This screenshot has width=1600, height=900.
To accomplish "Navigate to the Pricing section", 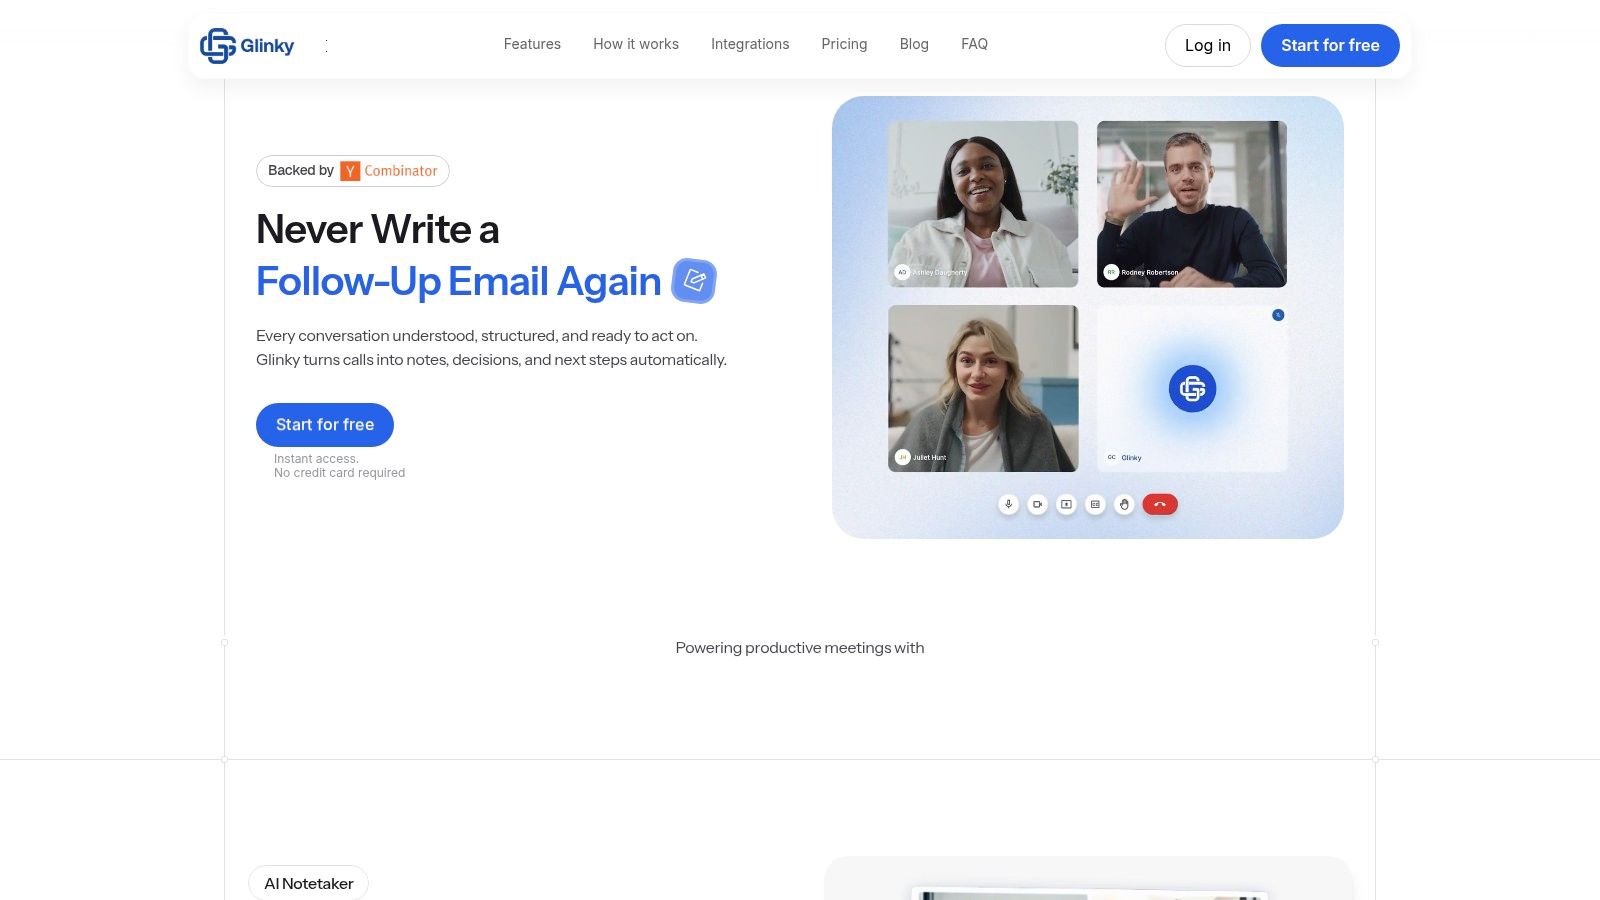I will (844, 44).
